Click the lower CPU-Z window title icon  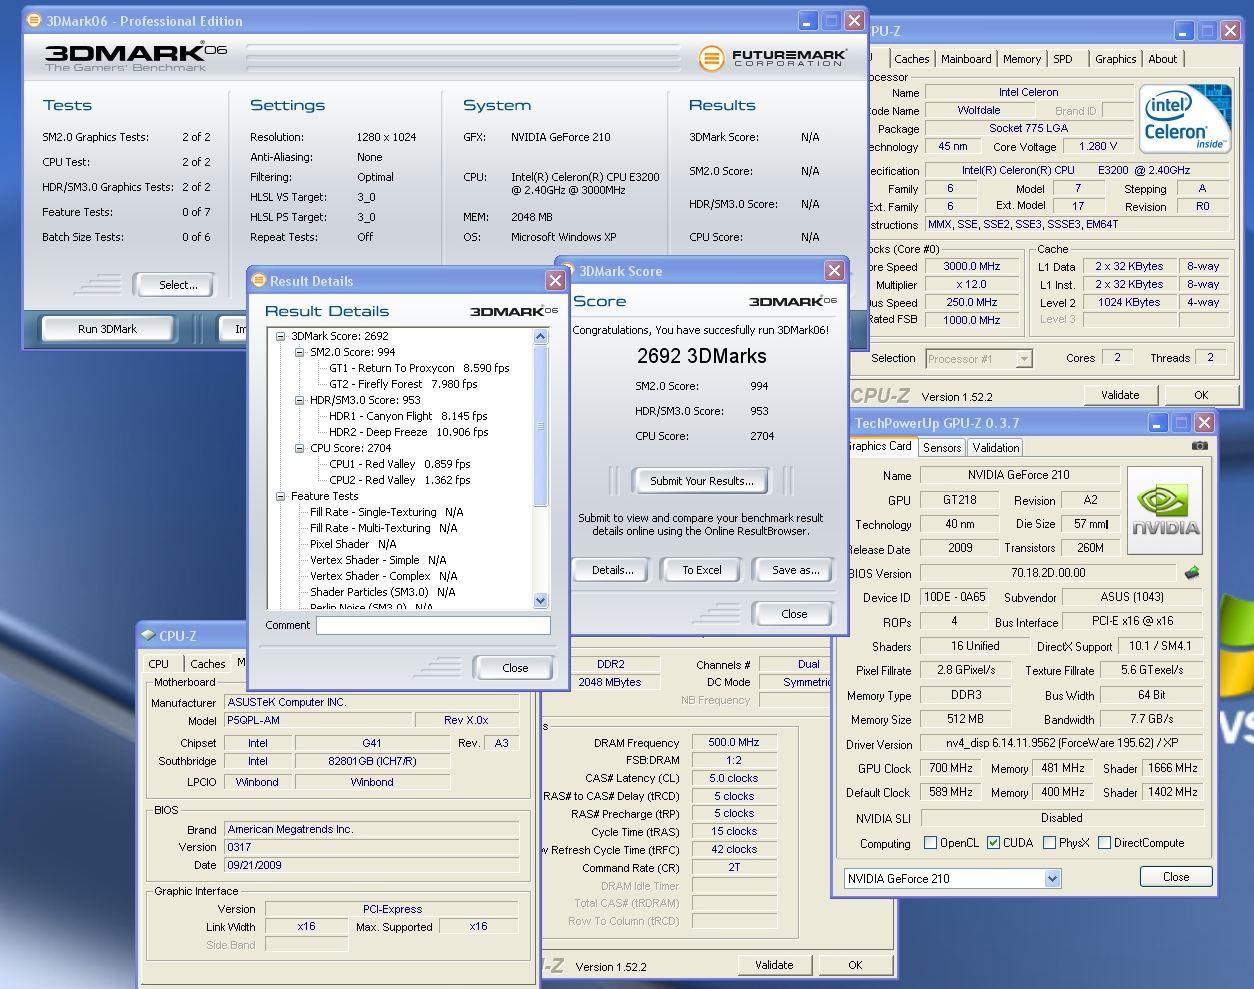pyautogui.click(x=149, y=635)
